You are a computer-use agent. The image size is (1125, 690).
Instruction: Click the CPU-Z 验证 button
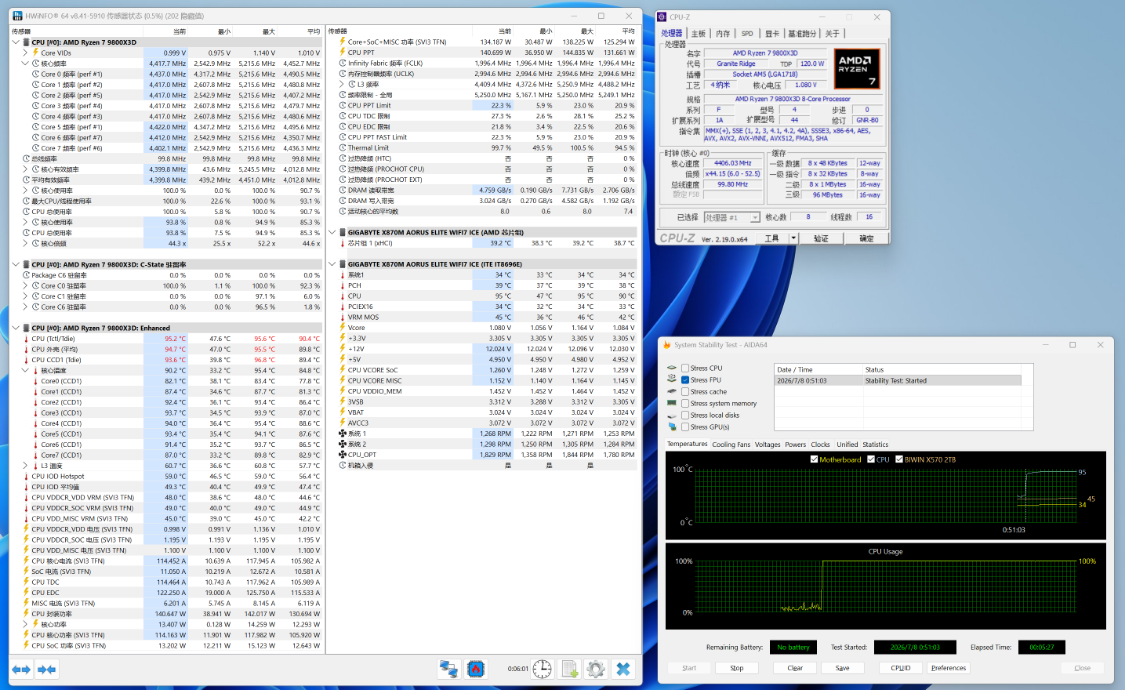[821, 238]
